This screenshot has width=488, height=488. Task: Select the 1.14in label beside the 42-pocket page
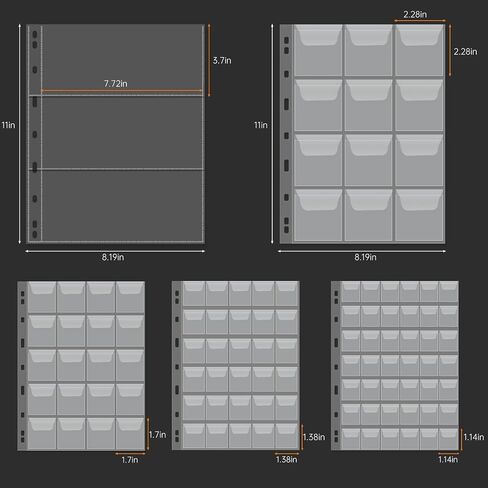click(x=474, y=437)
